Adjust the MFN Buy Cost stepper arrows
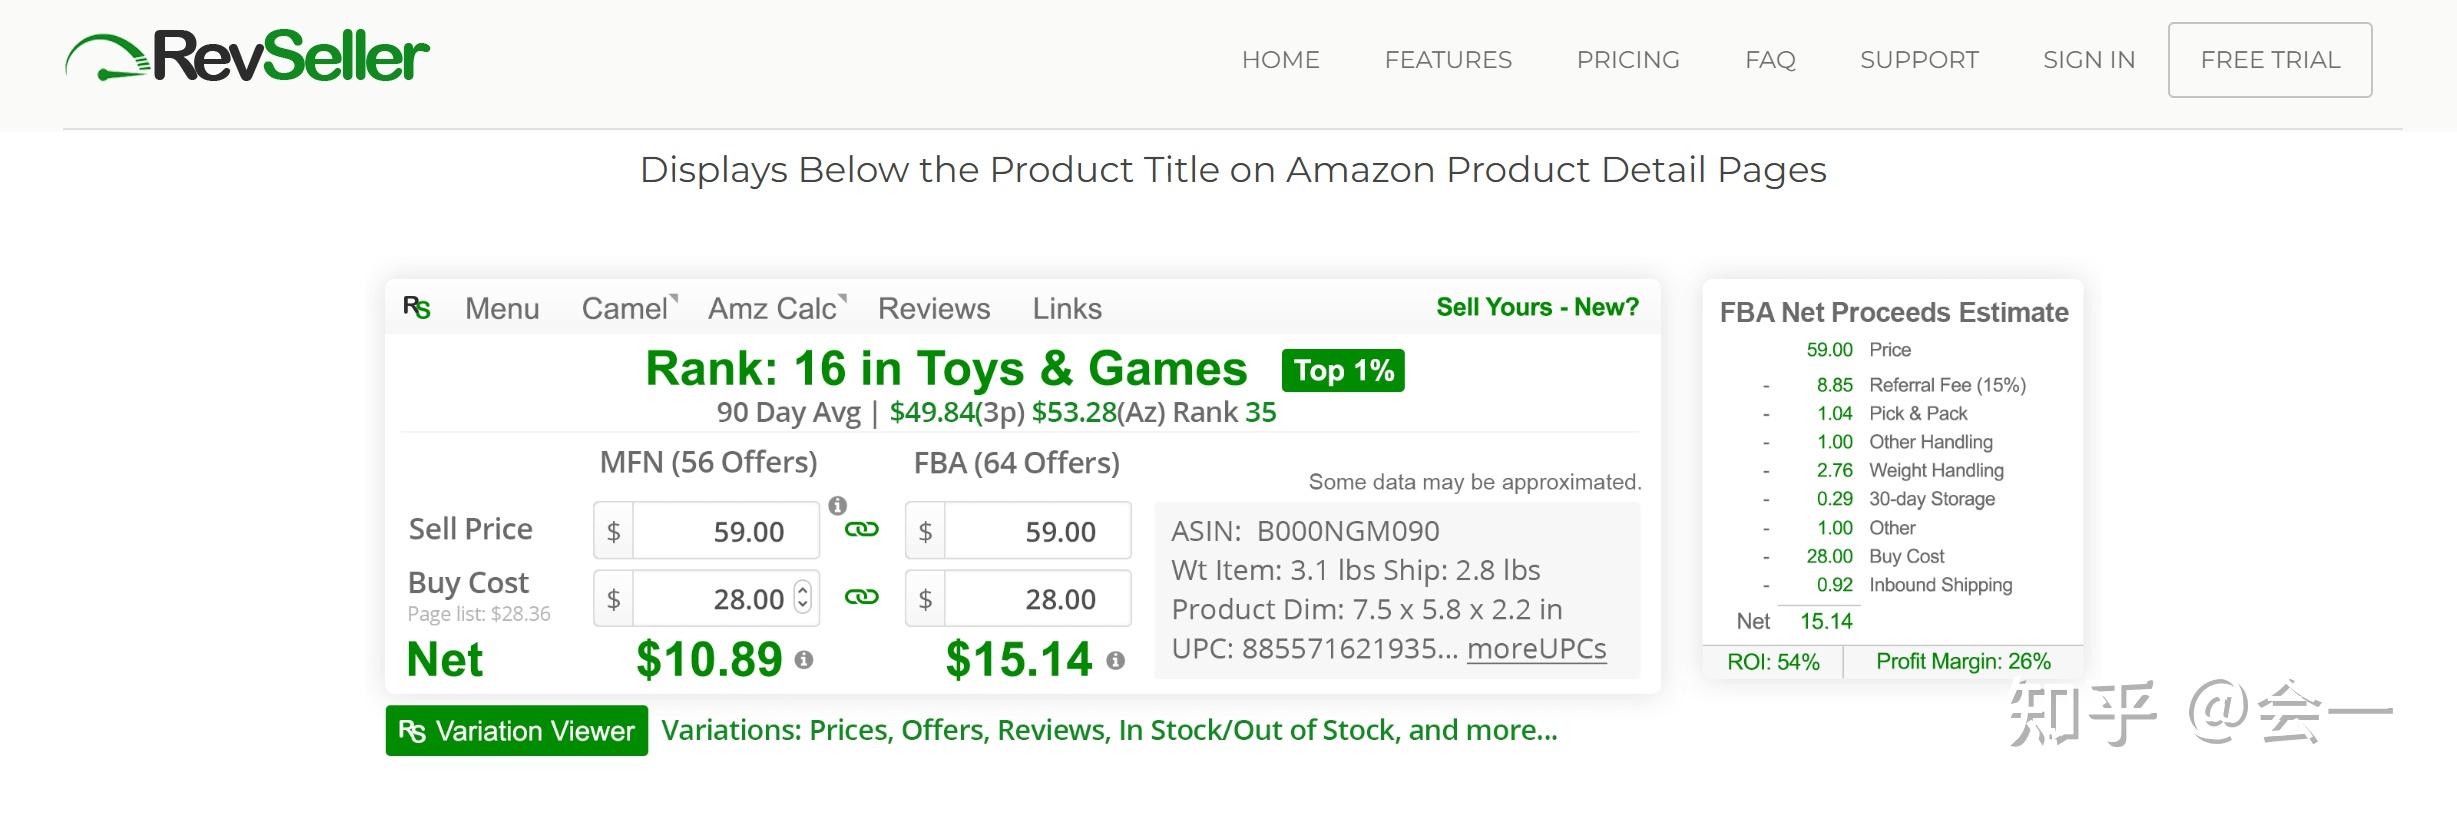2457x813 pixels. 802,597
